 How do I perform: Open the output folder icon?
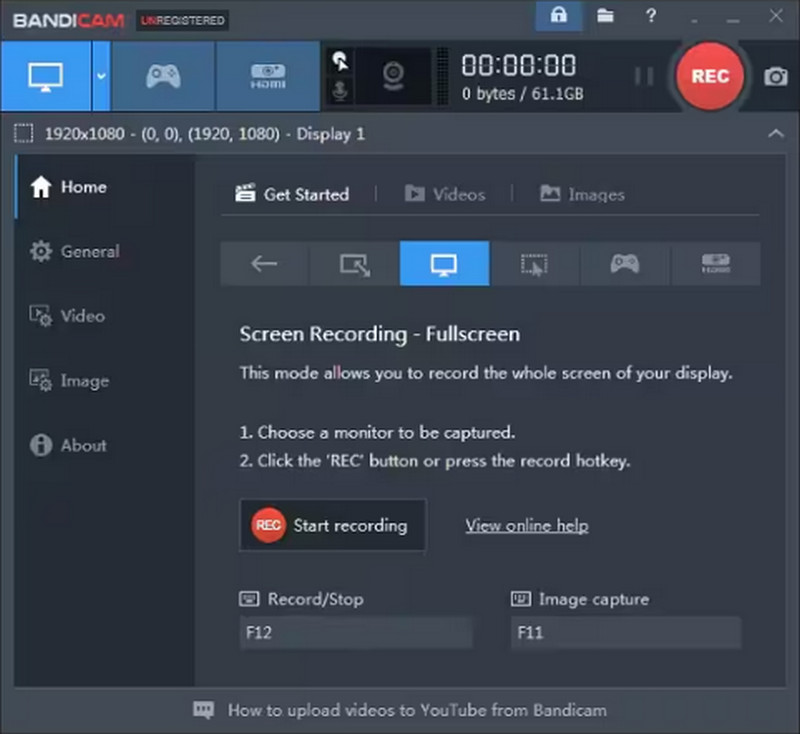pyautogui.click(x=604, y=16)
